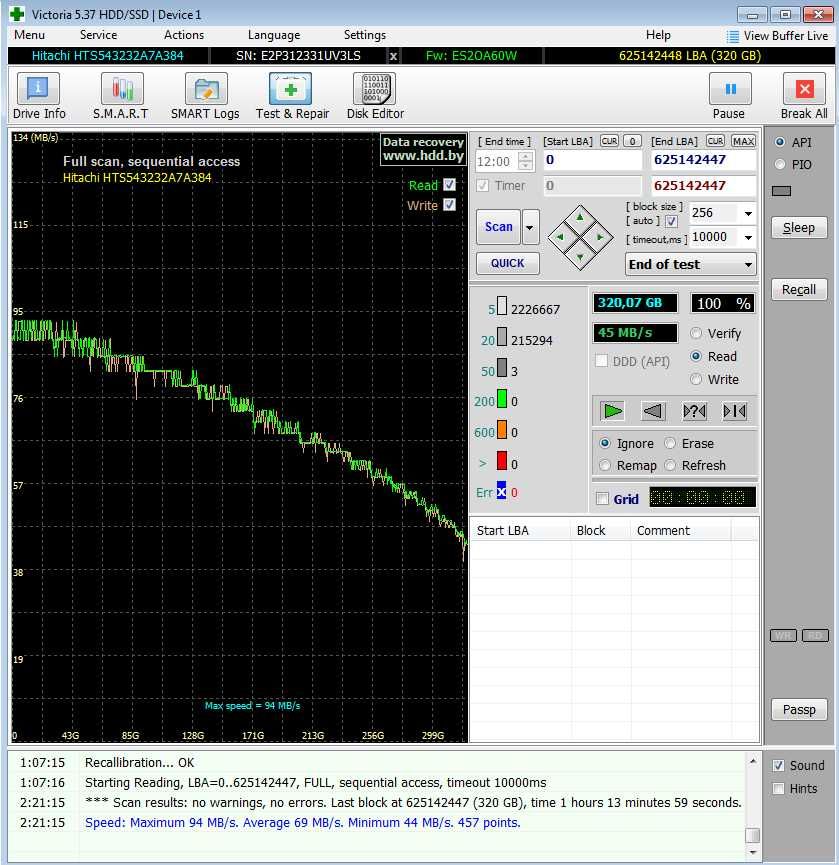The image size is (839, 865).
Task: Click the End LBA input field
Action: pyautogui.click(x=703, y=160)
